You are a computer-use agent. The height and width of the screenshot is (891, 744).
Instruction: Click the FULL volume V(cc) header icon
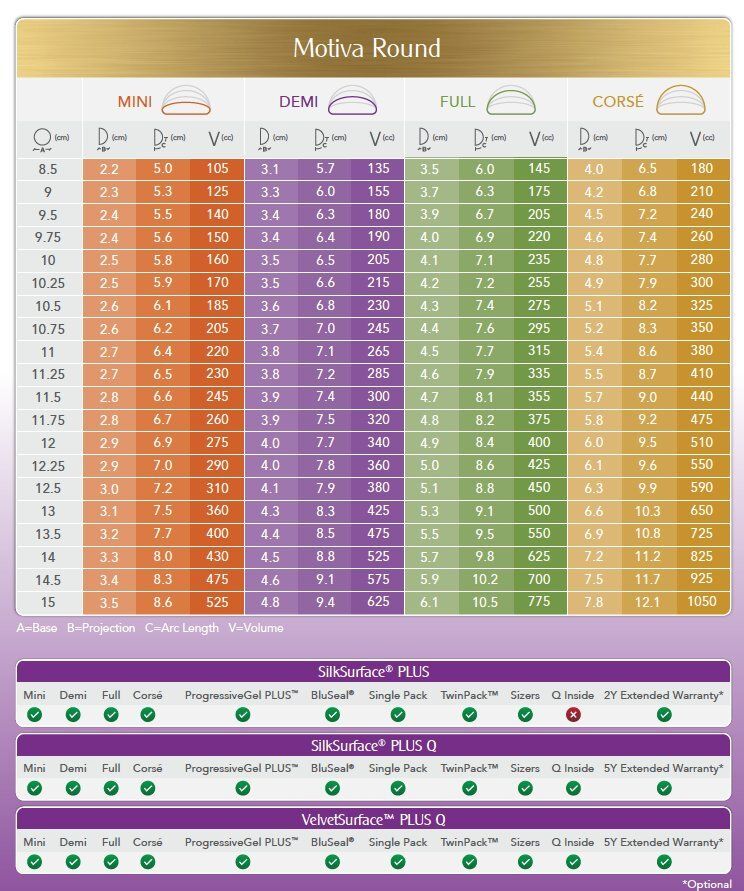click(541, 139)
